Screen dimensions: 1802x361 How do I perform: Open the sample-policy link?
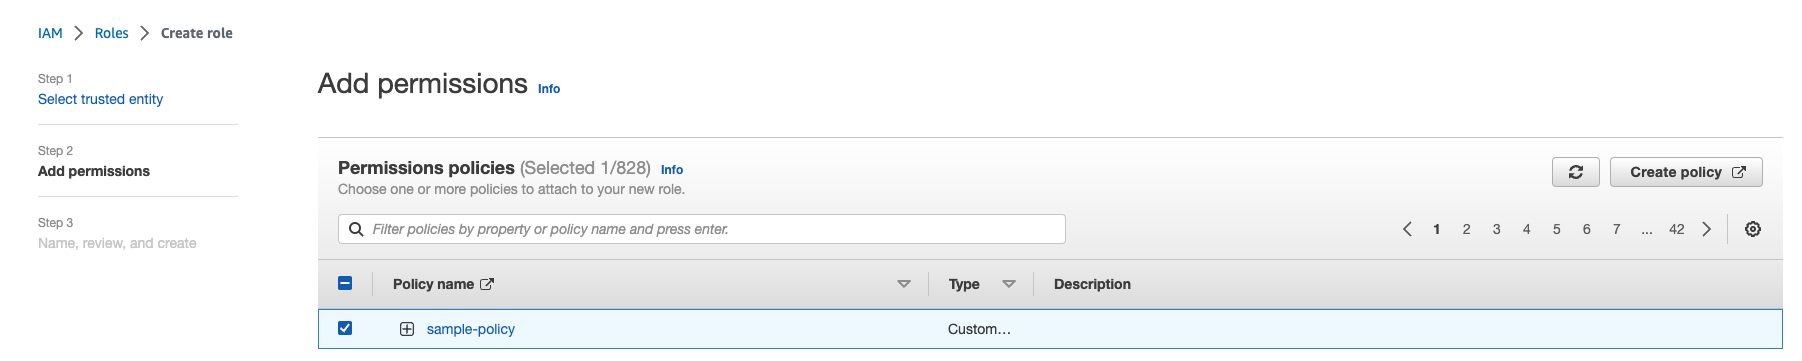(471, 329)
